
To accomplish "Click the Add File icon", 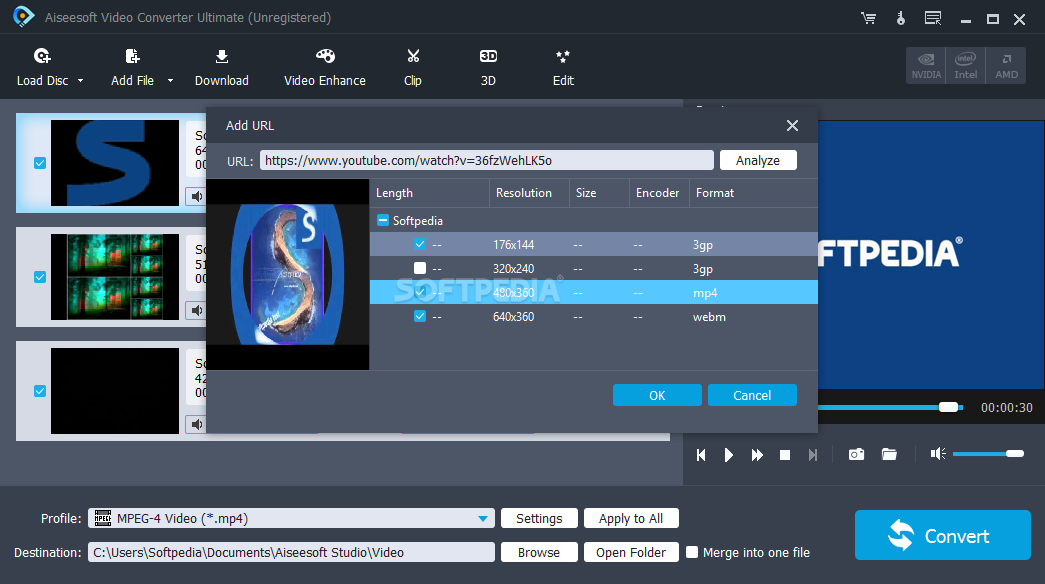I will (x=133, y=57).
